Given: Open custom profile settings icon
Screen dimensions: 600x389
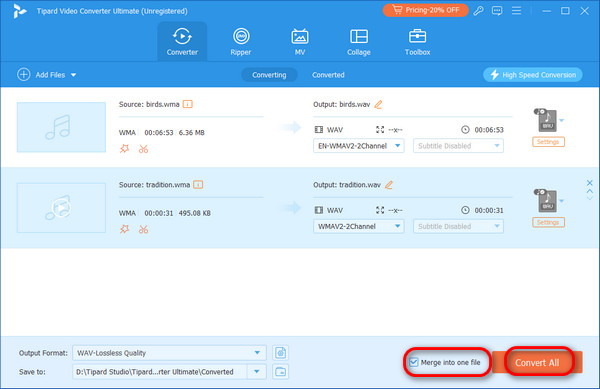Looking at the screenshot, I should (x=280, y=353).
